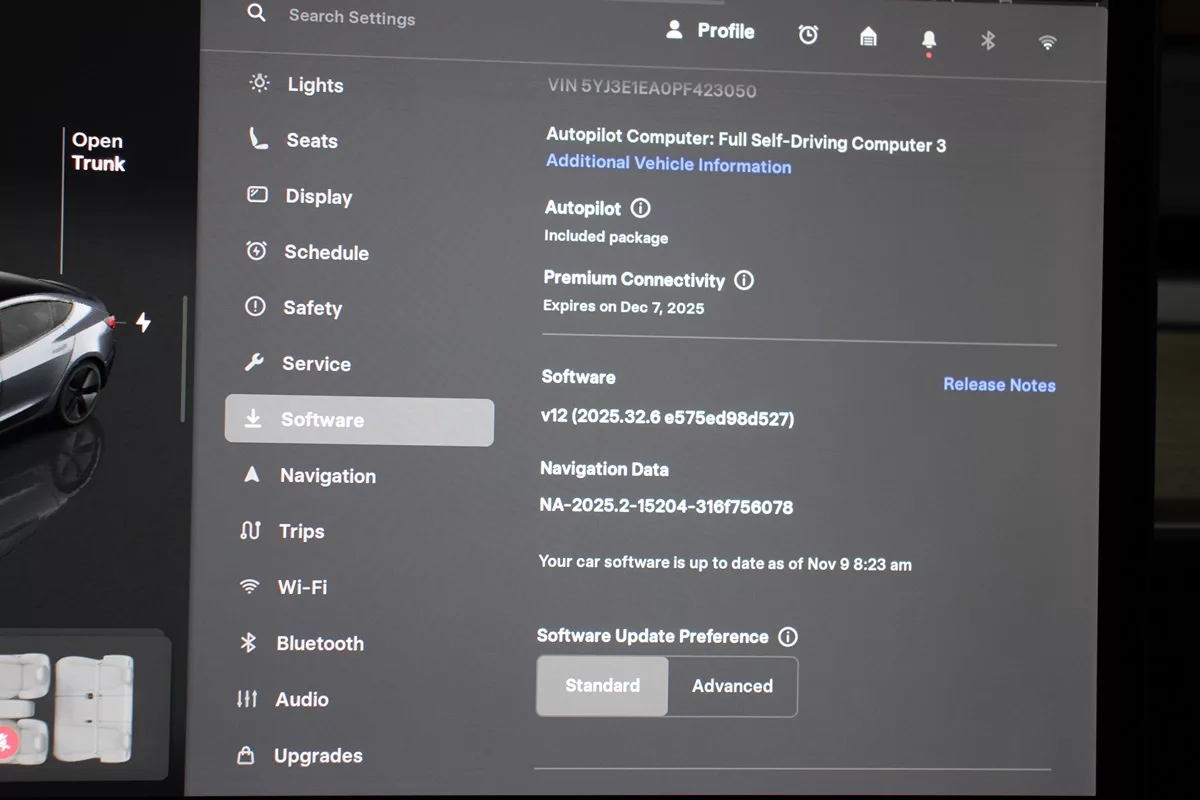
Task: Open the Navigation settings menu
Action: click(x=327, y=476)
